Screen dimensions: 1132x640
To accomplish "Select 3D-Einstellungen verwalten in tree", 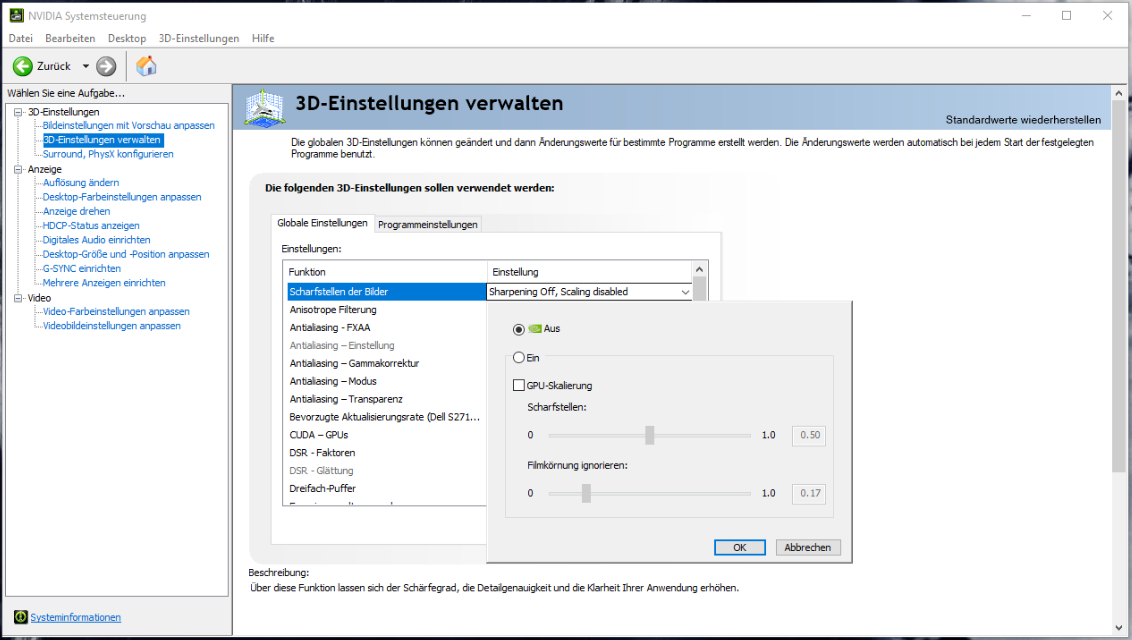I will pos(102,140).
